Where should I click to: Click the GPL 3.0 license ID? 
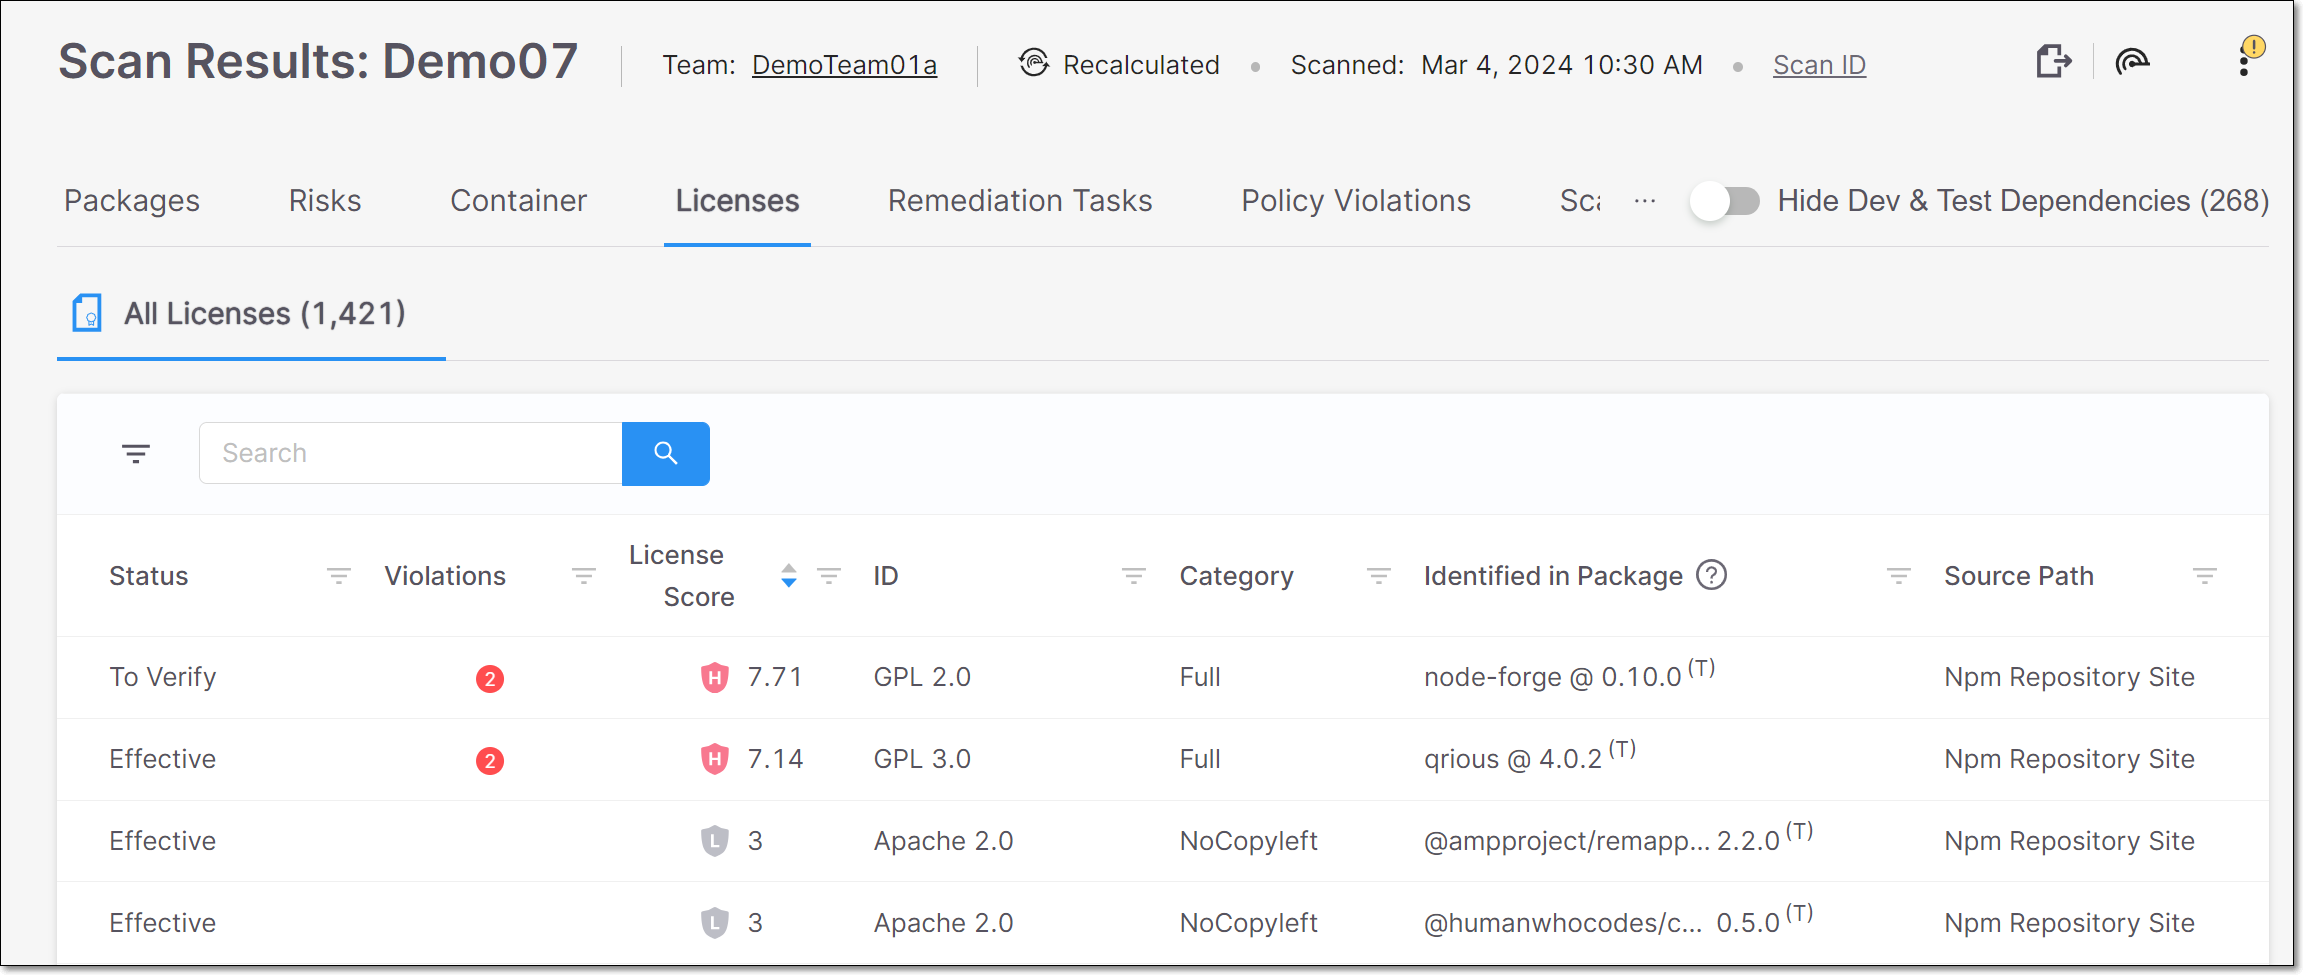(x=922, y=759)
